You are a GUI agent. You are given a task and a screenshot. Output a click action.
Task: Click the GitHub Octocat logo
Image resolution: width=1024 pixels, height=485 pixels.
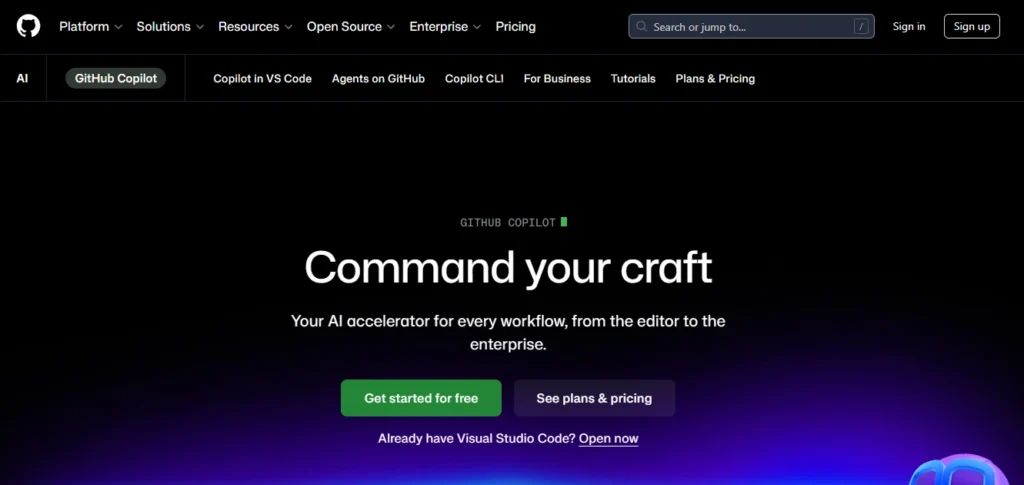(x=28, y=27)
